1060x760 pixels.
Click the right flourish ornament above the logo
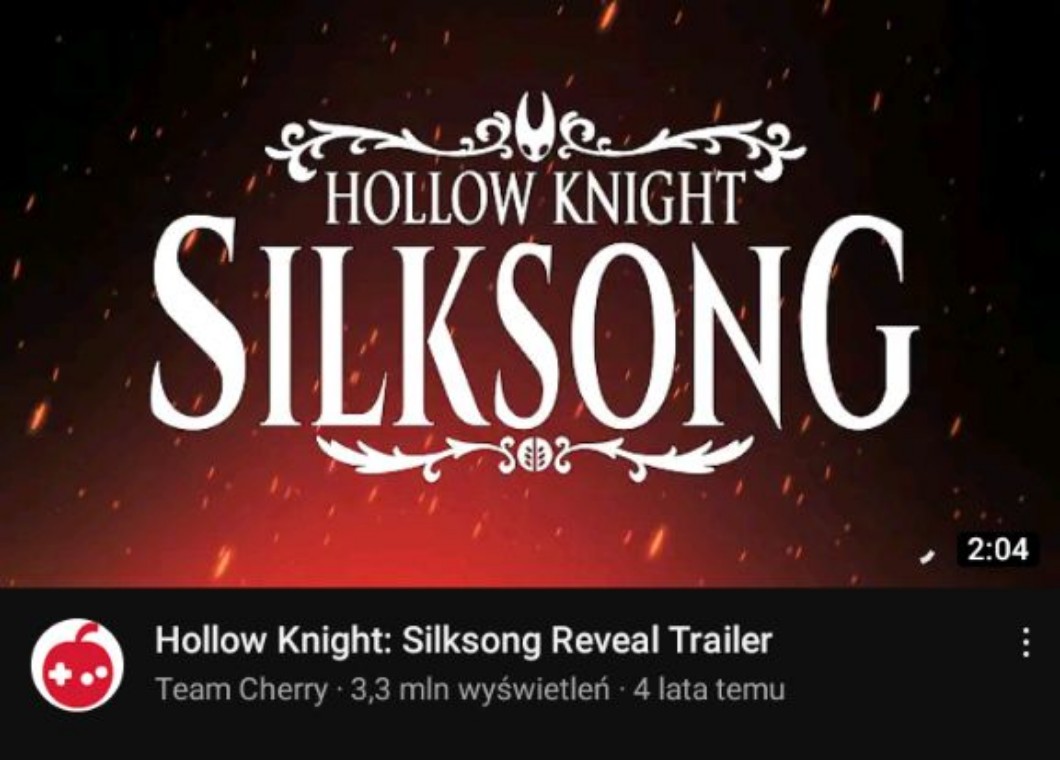681,144
